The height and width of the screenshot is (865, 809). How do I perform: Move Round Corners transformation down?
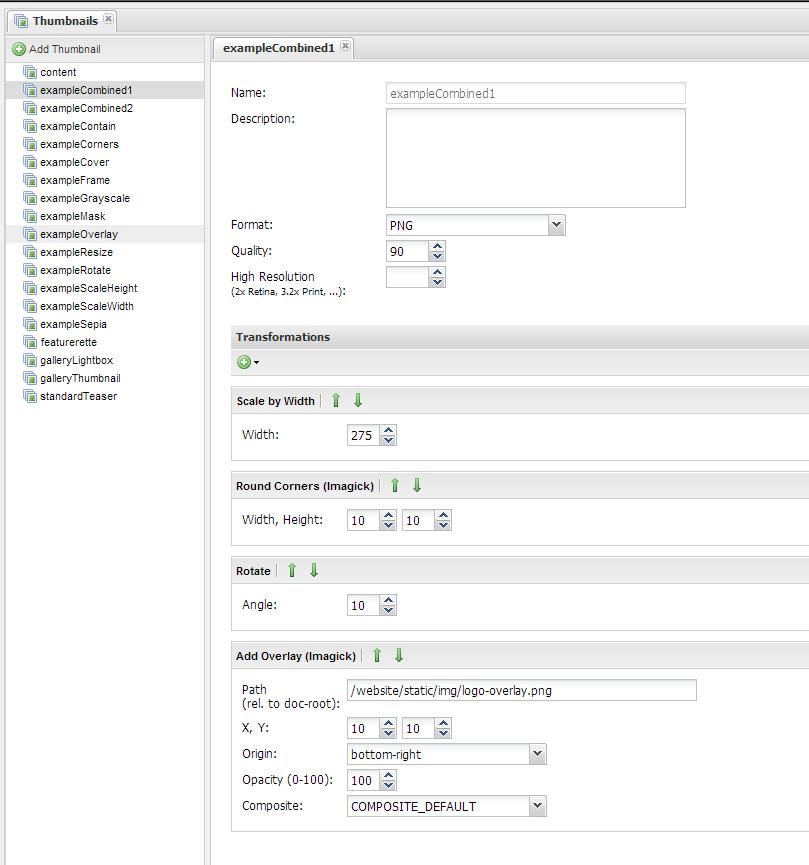point(417,486)
